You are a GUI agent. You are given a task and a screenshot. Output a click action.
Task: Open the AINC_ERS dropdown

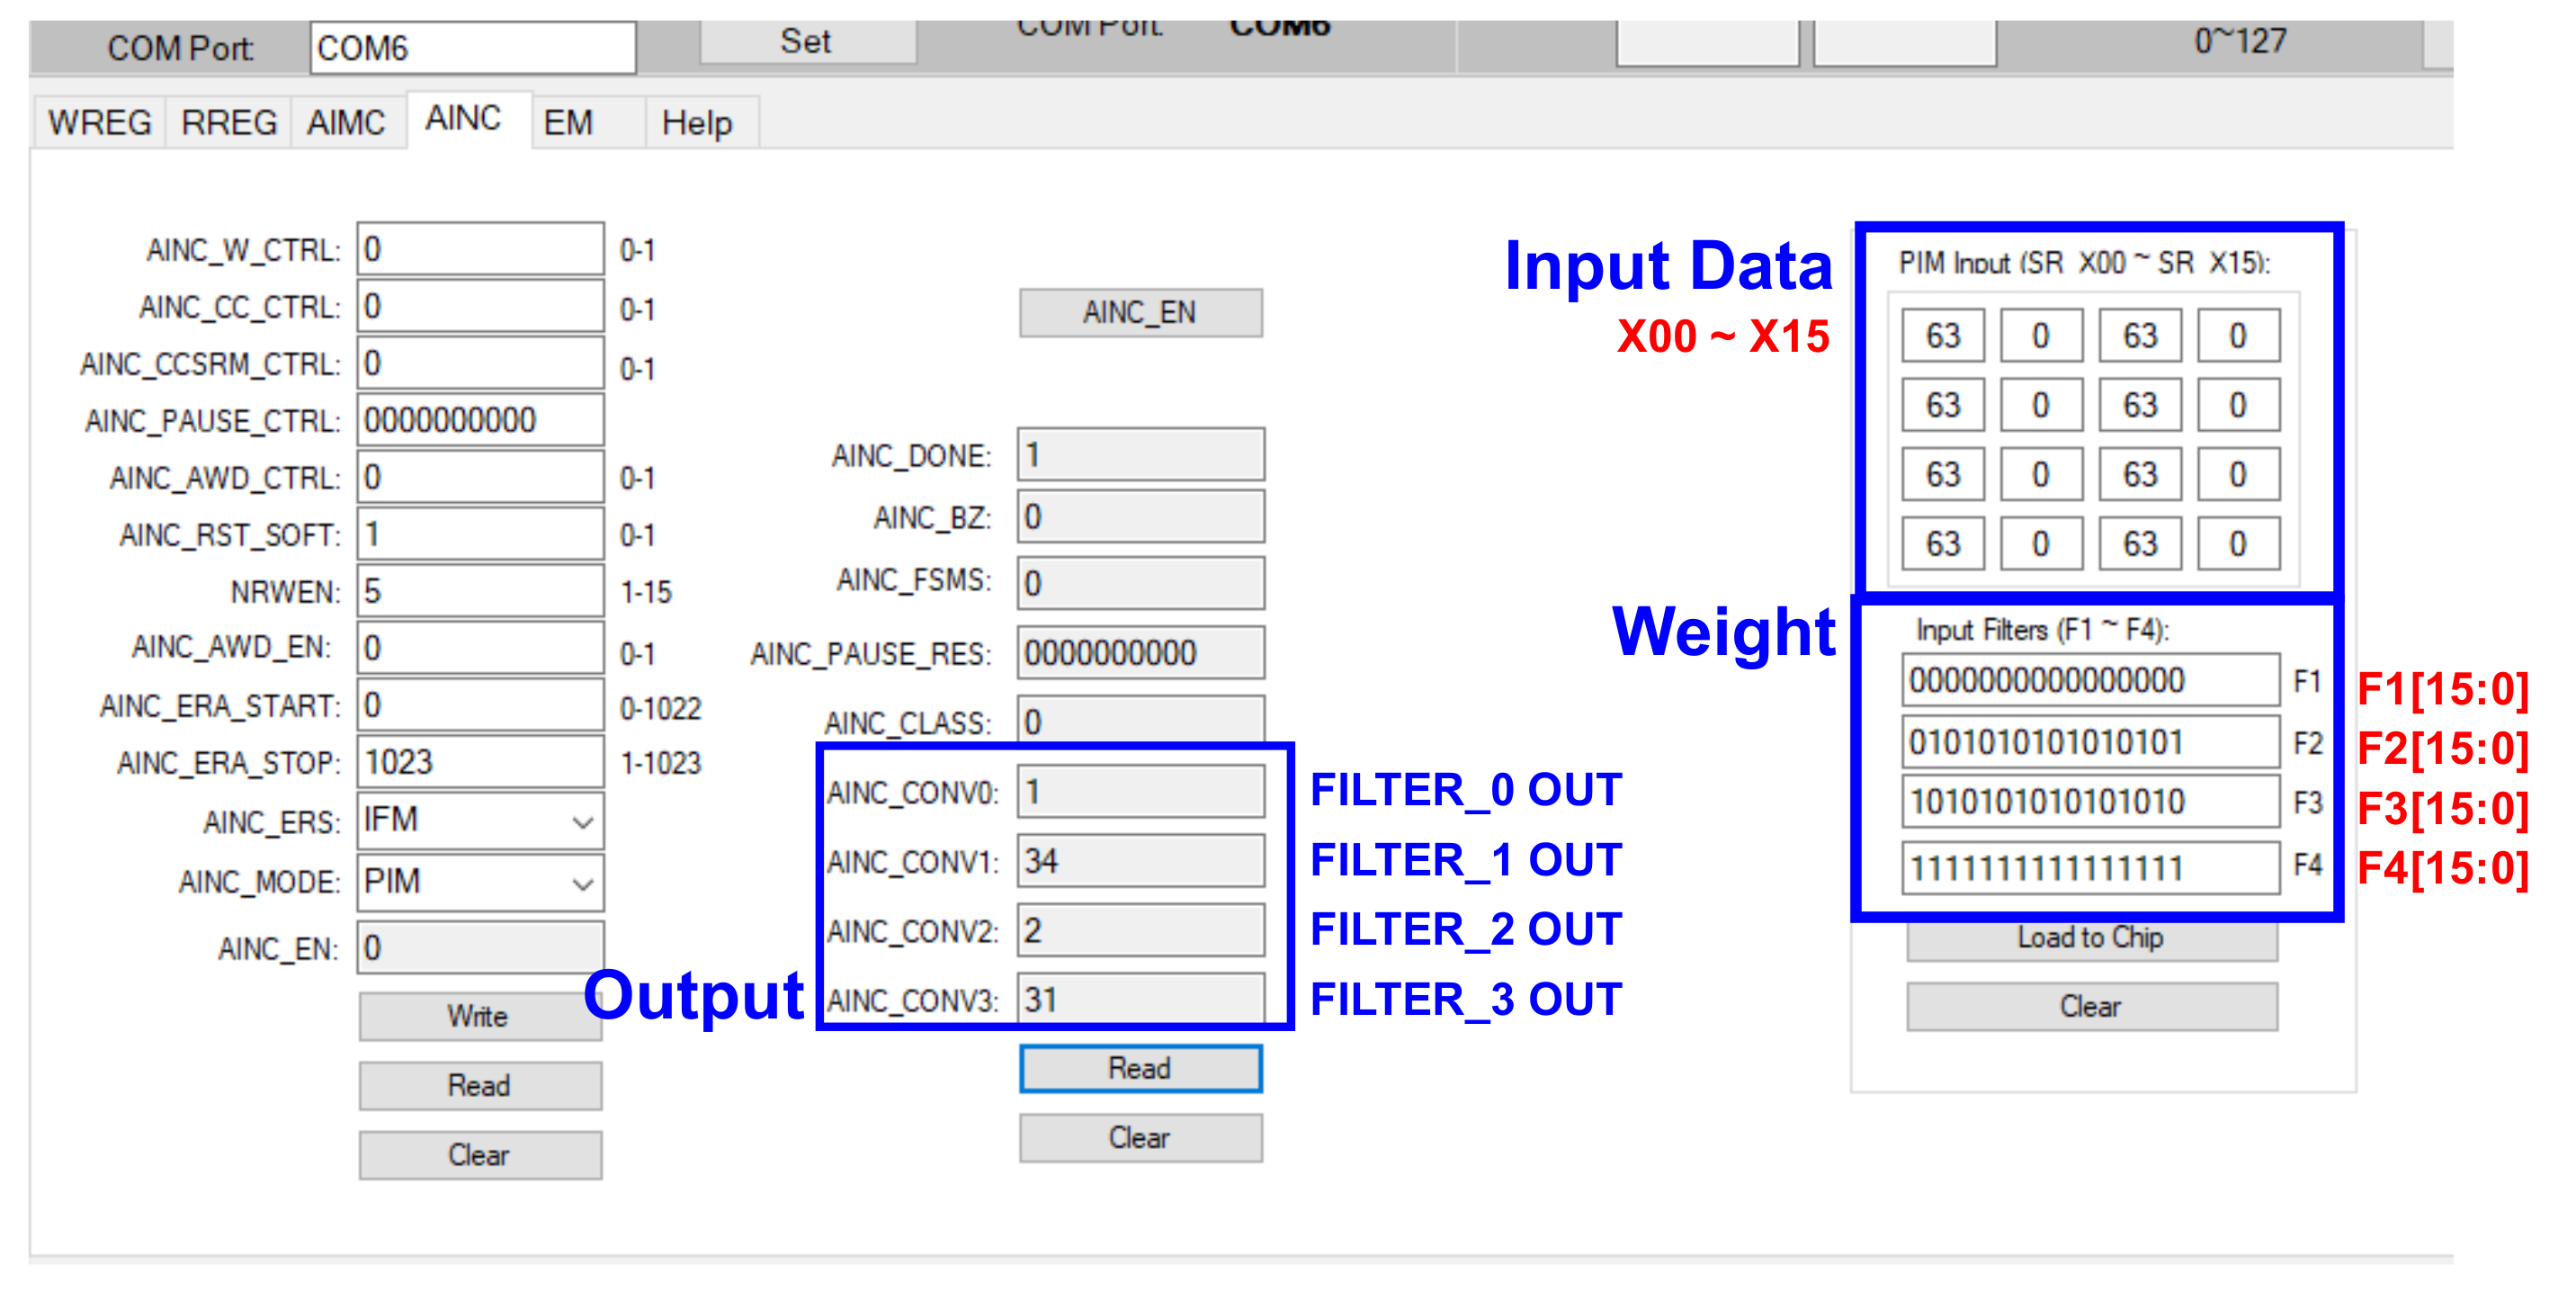click(x=582, y=821)
